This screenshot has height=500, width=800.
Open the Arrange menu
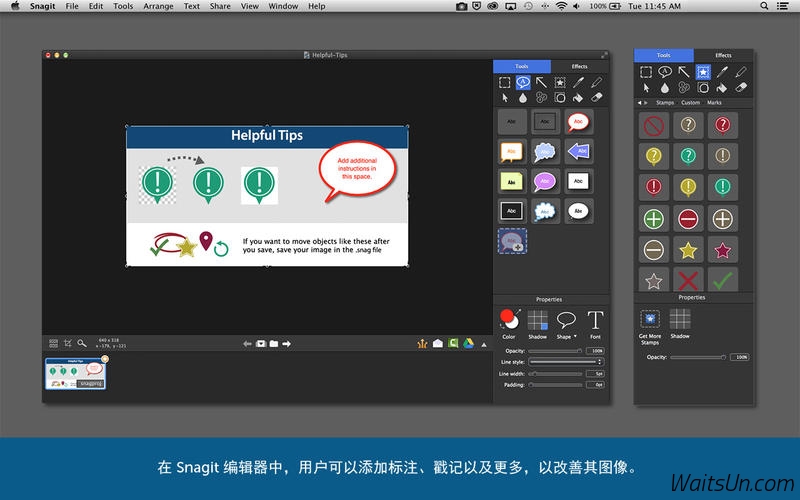(x=158, y=6)
